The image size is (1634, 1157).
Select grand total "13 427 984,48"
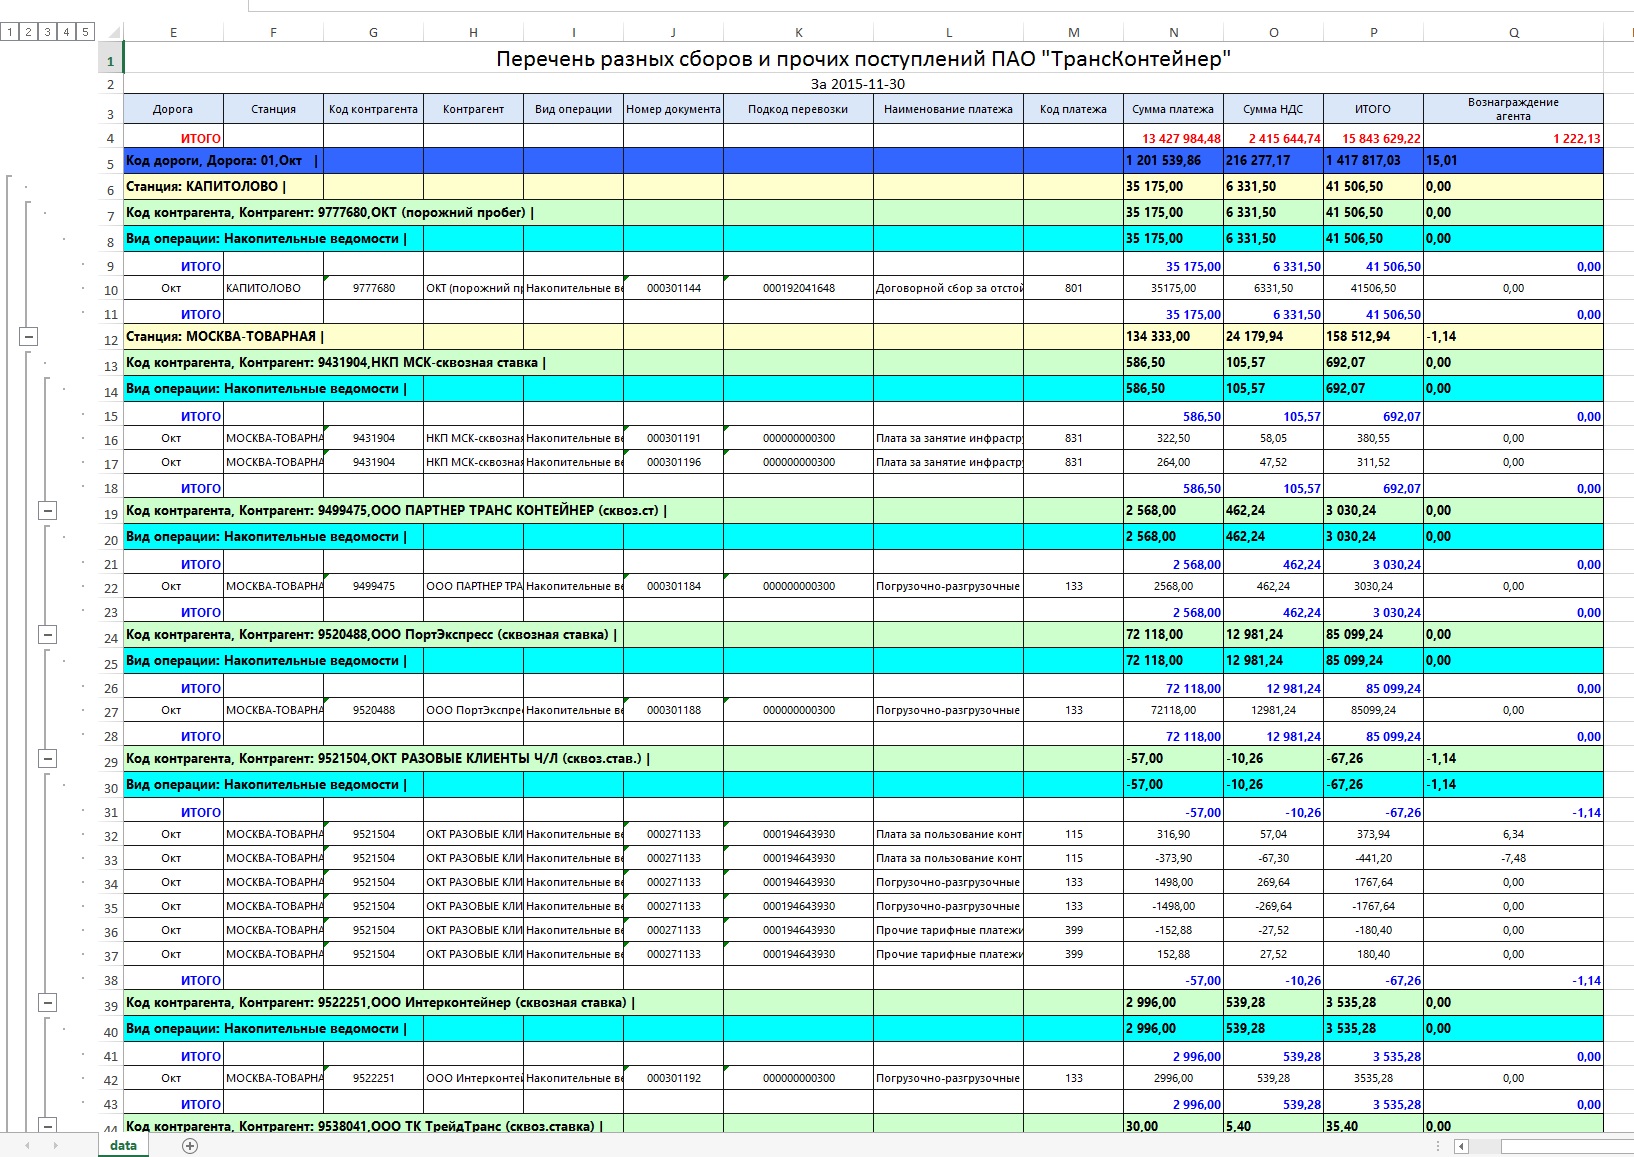(1173, 137)
